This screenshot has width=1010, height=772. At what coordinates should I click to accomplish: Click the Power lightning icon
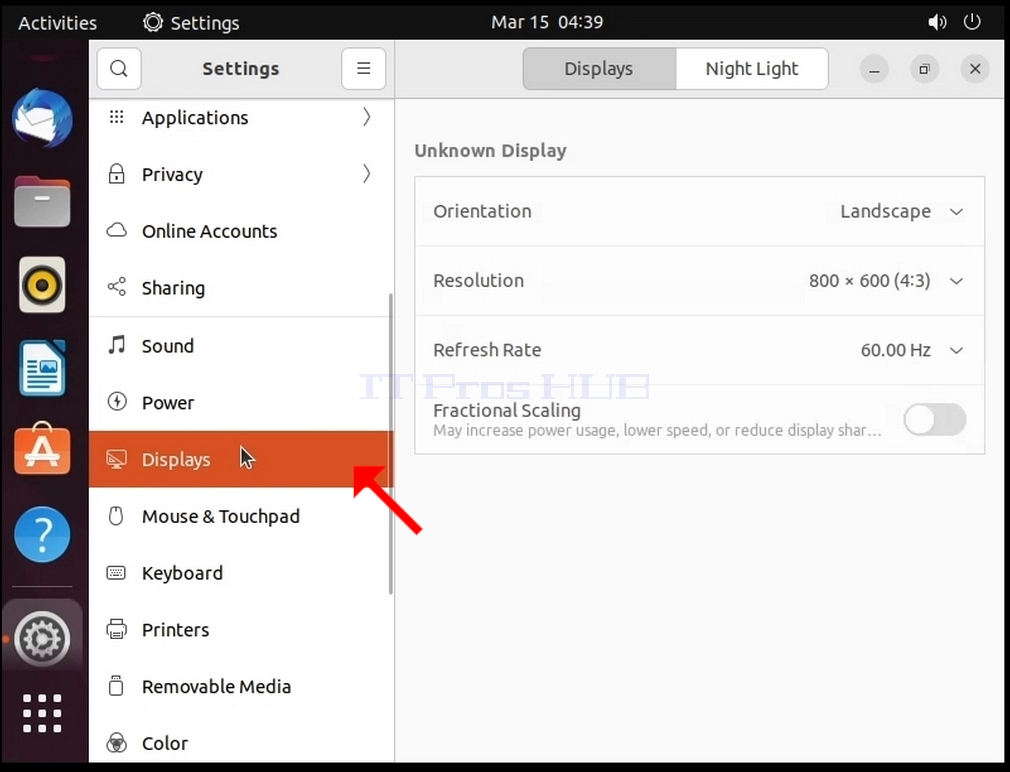click(x=117, y=402)
